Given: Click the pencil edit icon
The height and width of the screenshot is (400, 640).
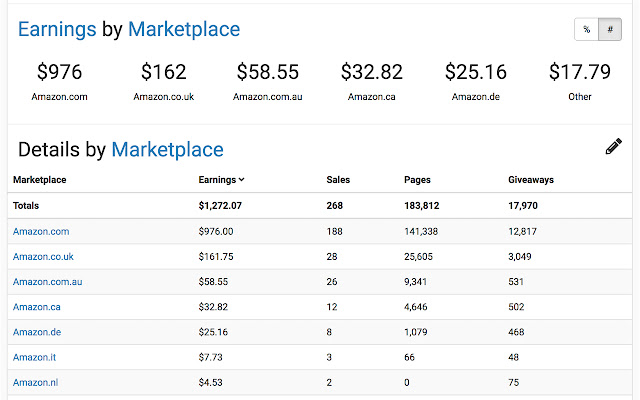Looking at the screenshot, I should [x=613, y=147].
